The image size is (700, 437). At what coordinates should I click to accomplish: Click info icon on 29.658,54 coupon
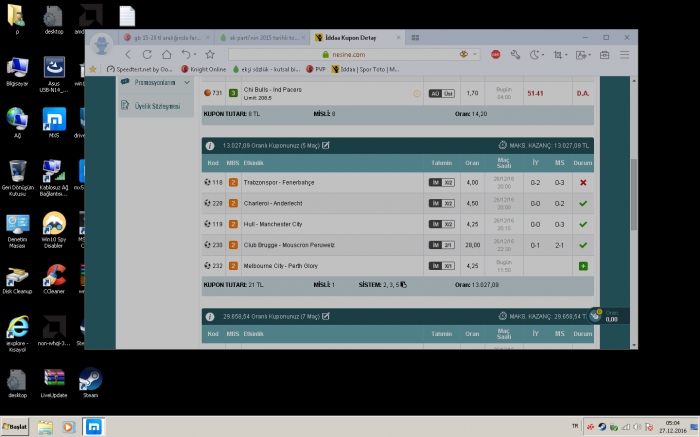pyautogui.click(x=210, y=316)
